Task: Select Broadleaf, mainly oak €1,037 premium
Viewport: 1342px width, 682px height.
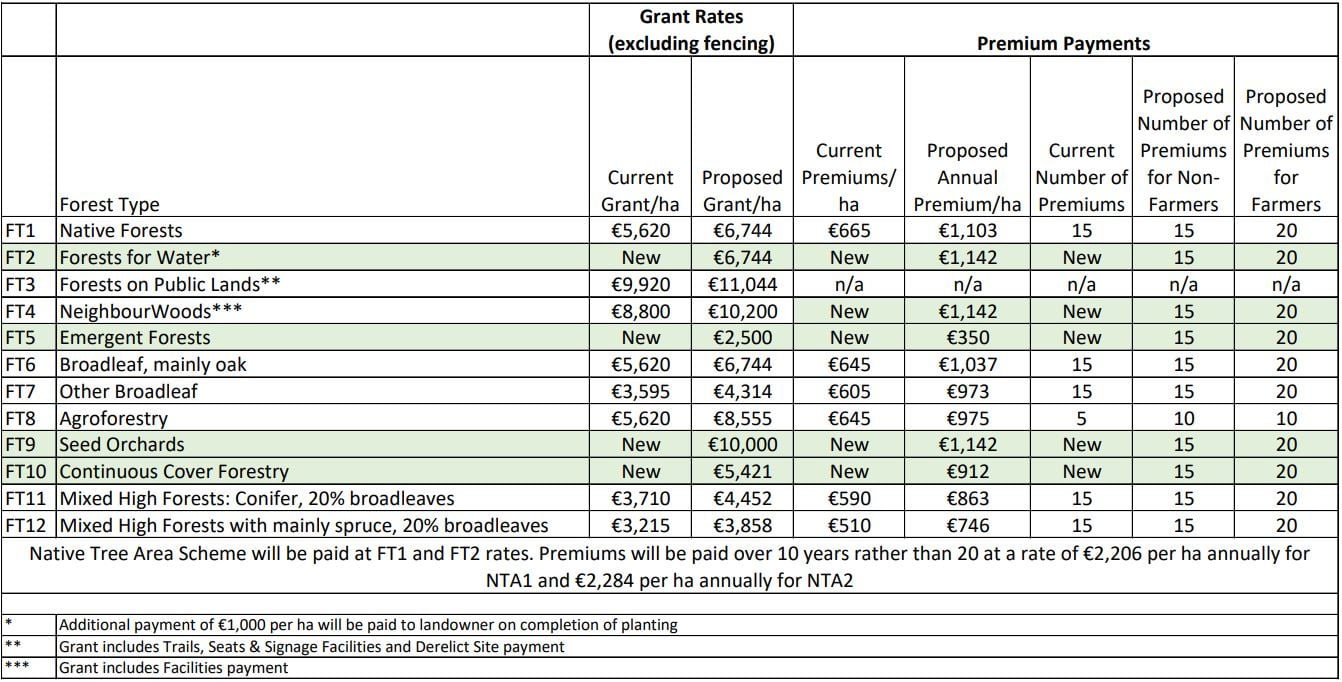Action: (968, 364)
